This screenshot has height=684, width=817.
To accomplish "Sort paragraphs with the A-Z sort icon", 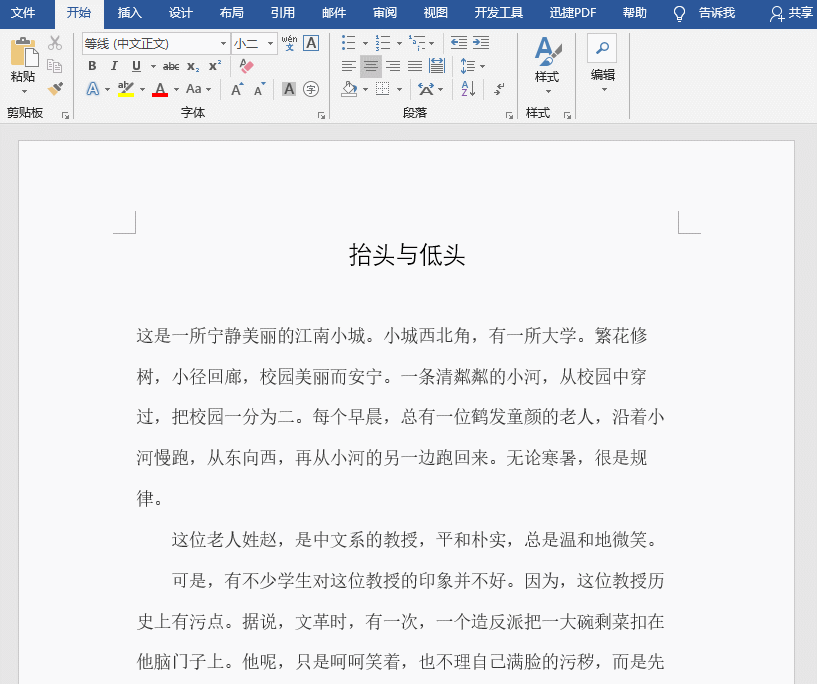I will 468,88.
